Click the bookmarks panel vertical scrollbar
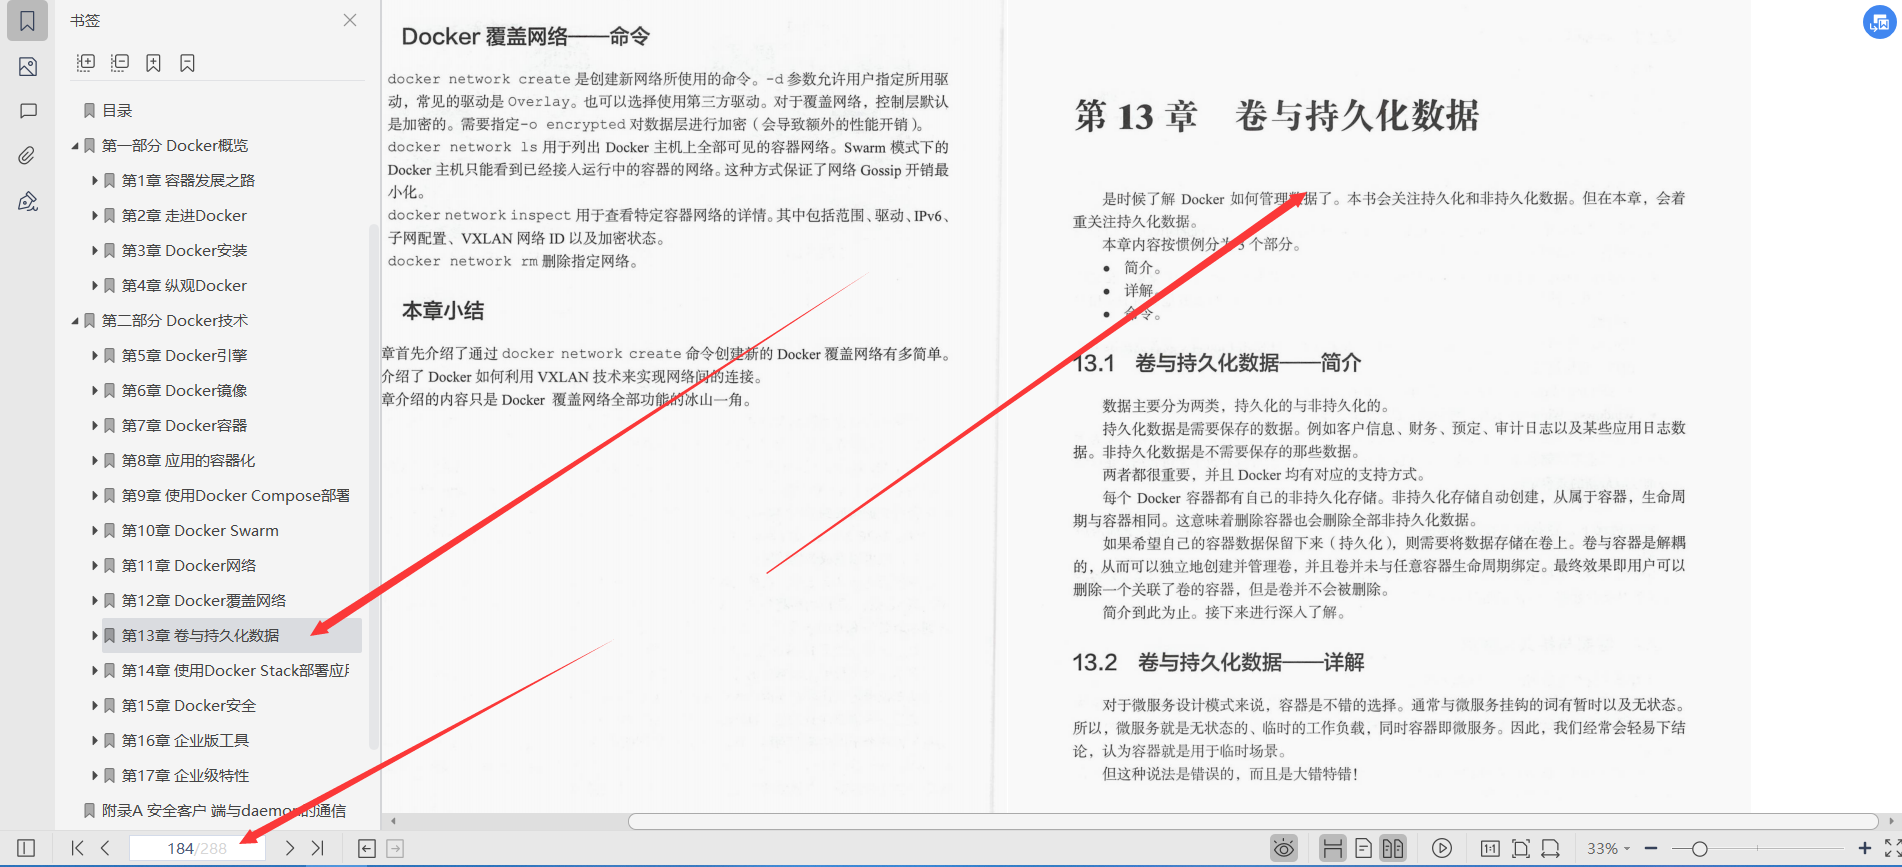This screenshot has width=1902, height=867. (374, 488)
